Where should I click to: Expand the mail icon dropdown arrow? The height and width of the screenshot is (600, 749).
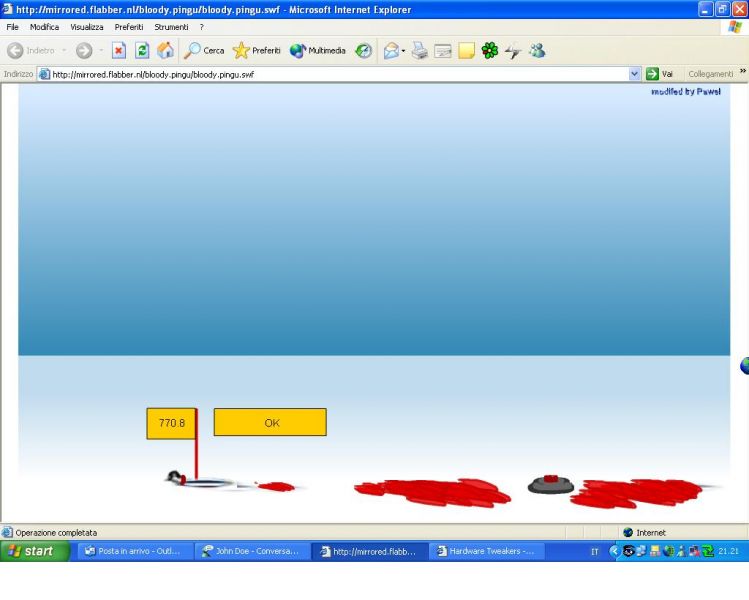click(x=404, y=51)
